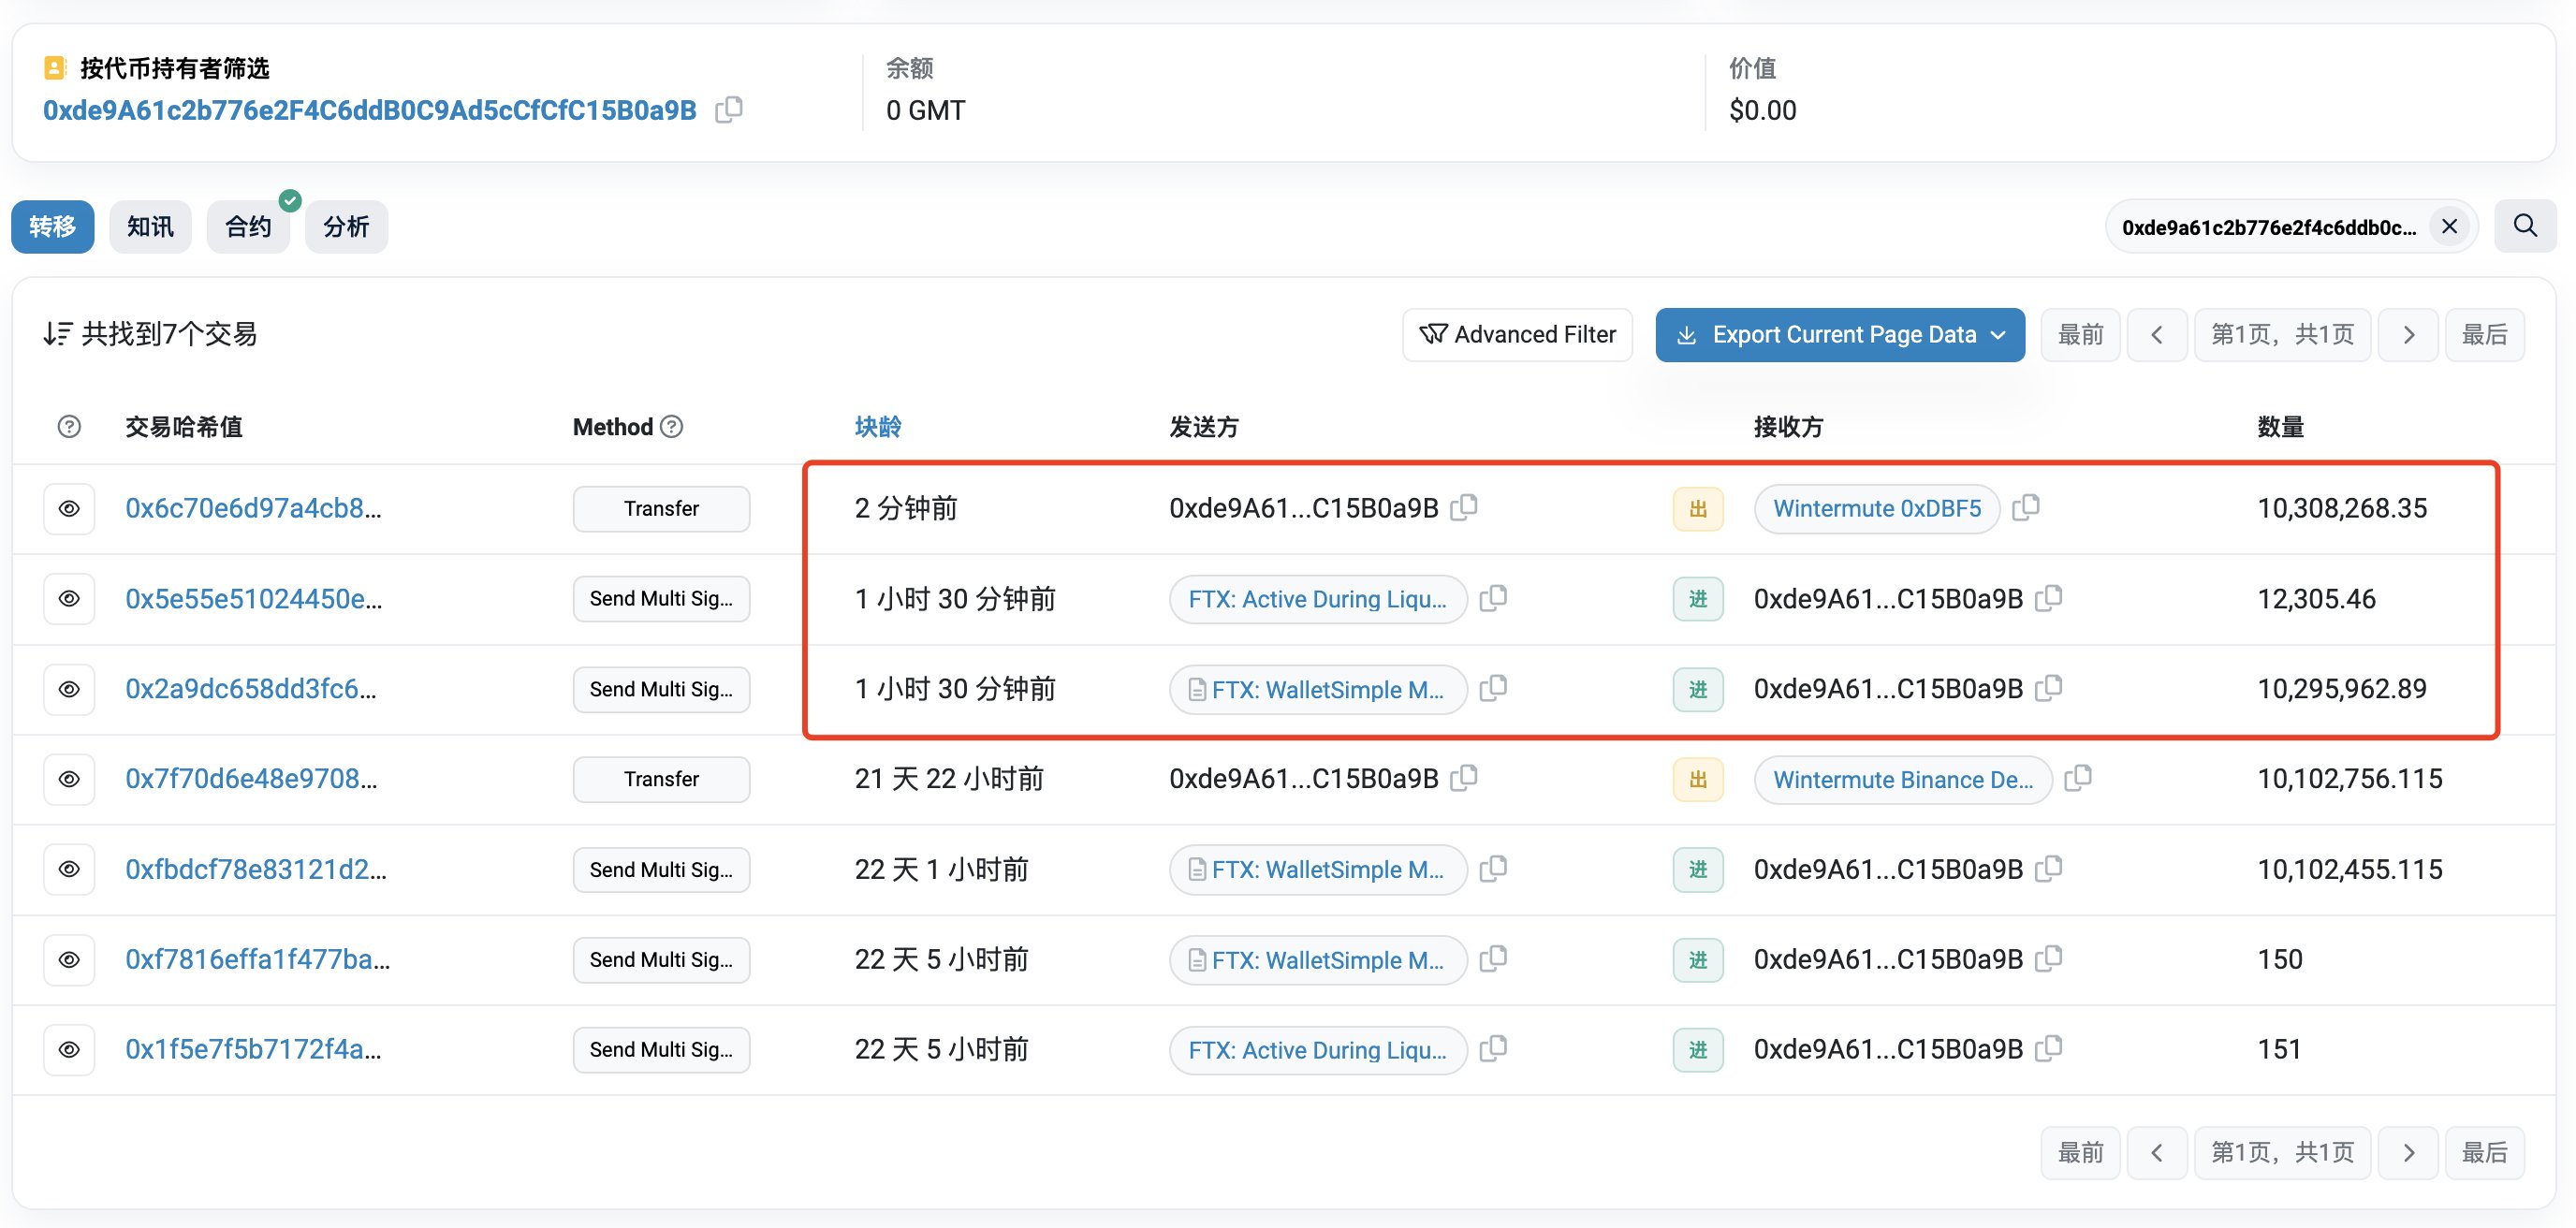Screen dimensions: 2576x1228
Task: Toggle eye preview for 0x7f70d6e48e9708 transaction
Action: pyautogui.click(x=69, y=779)
